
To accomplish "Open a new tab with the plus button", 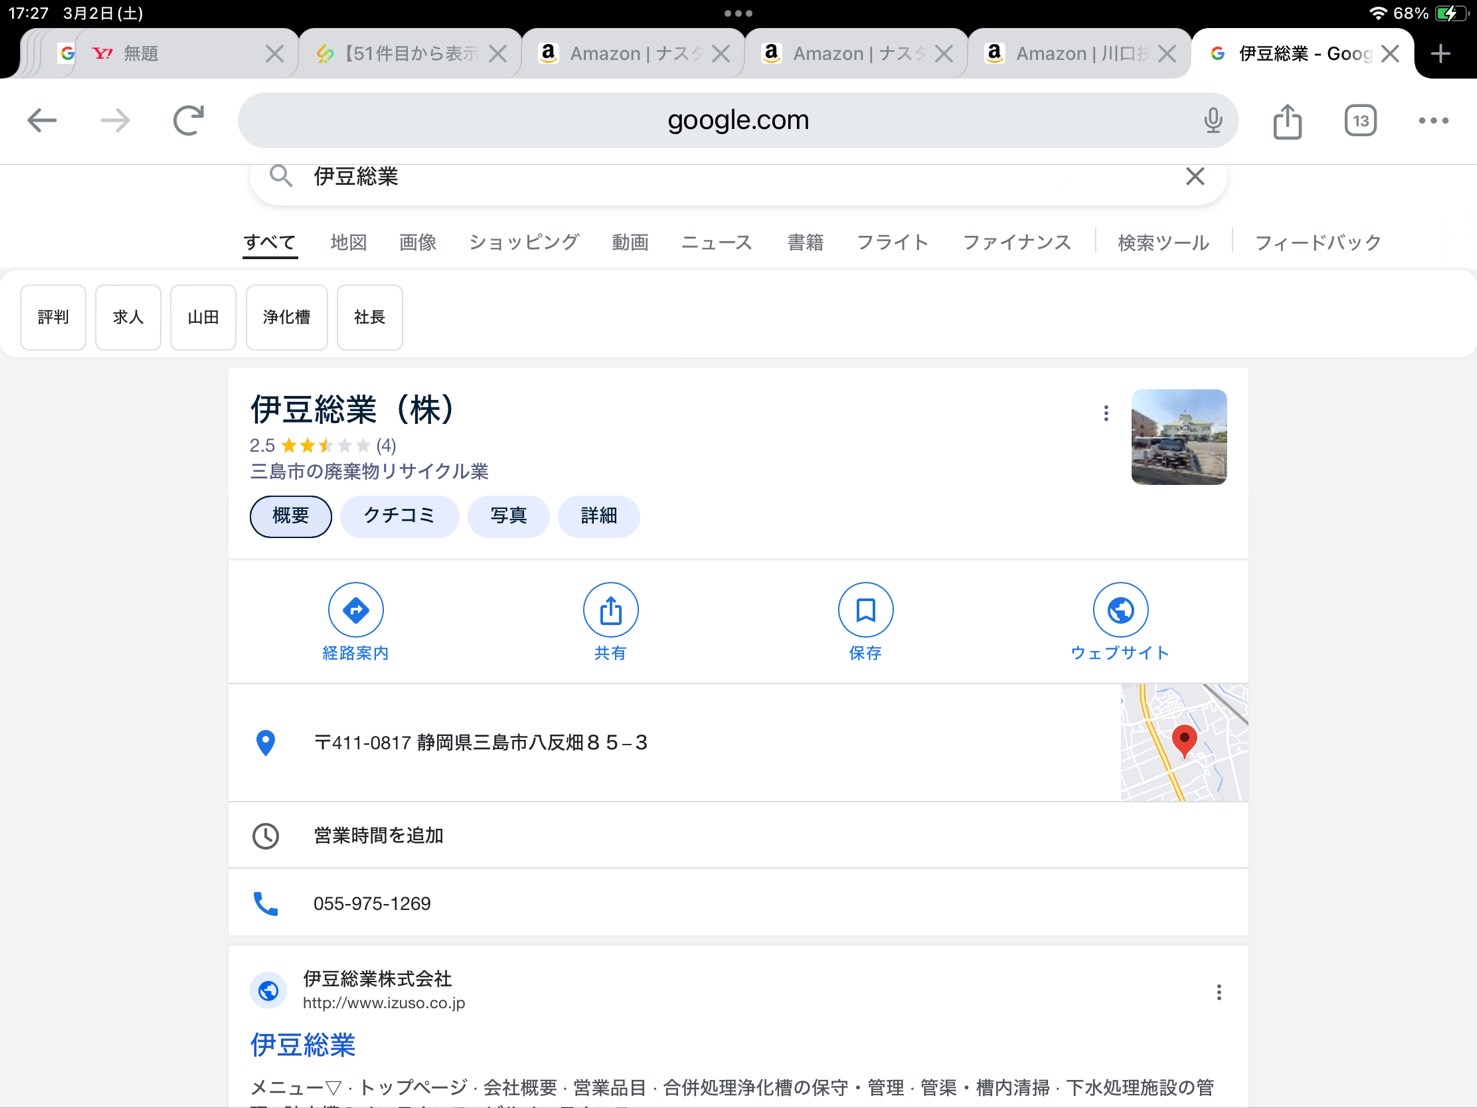I will pyautogui.click(x=1440, y=53).
